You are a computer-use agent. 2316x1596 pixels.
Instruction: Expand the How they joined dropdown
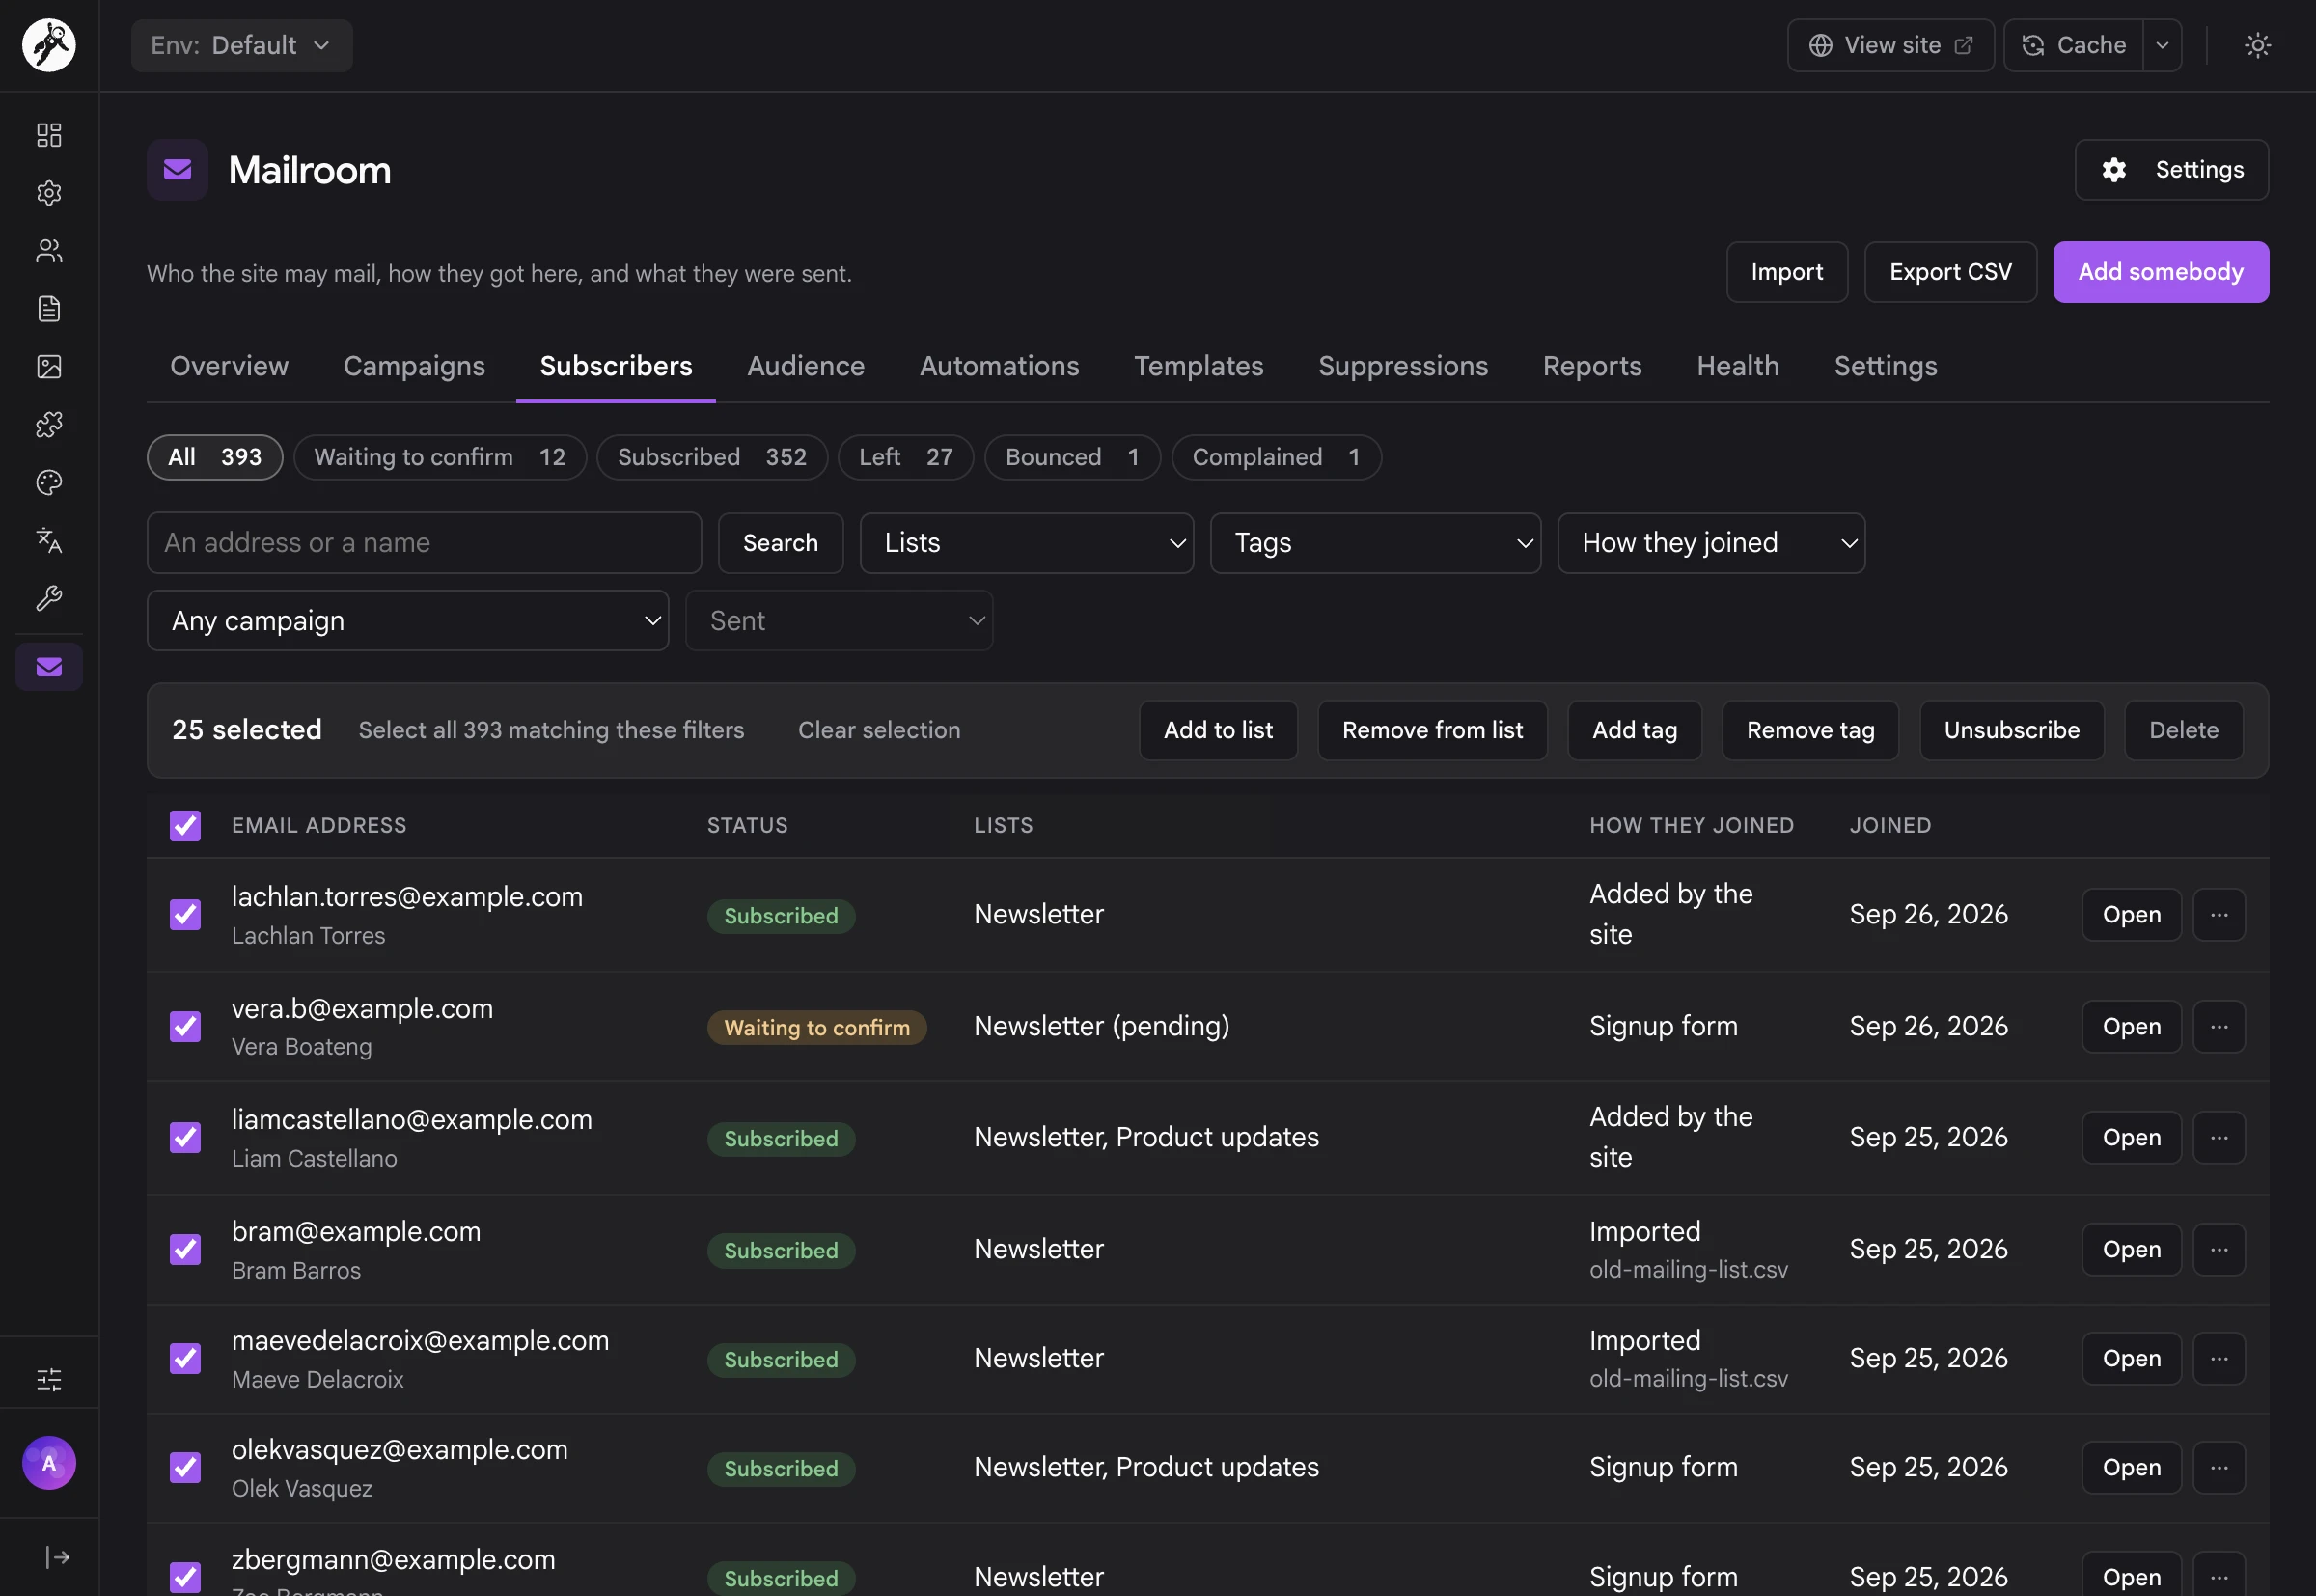point(1711,543)
